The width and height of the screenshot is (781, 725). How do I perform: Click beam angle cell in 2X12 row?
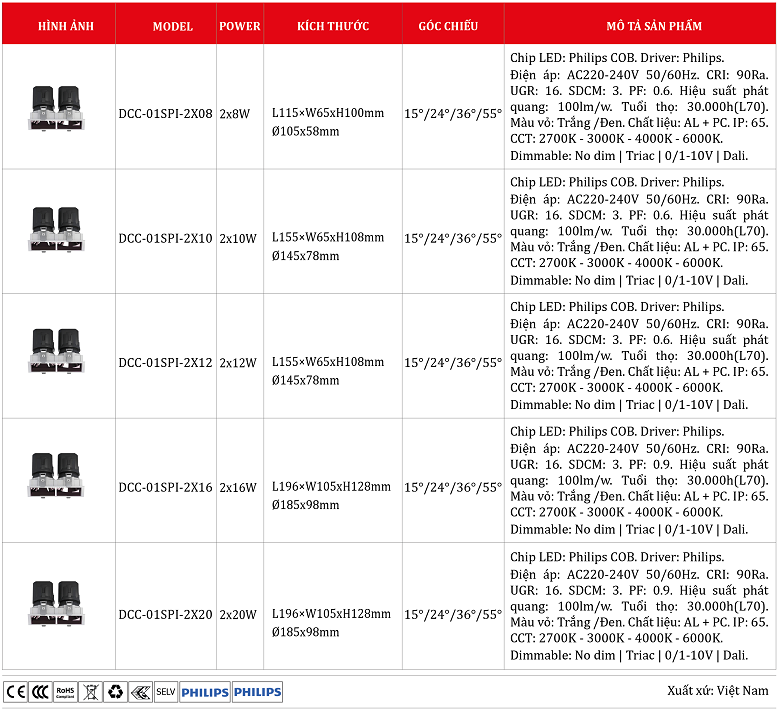(x=453, y=362)
